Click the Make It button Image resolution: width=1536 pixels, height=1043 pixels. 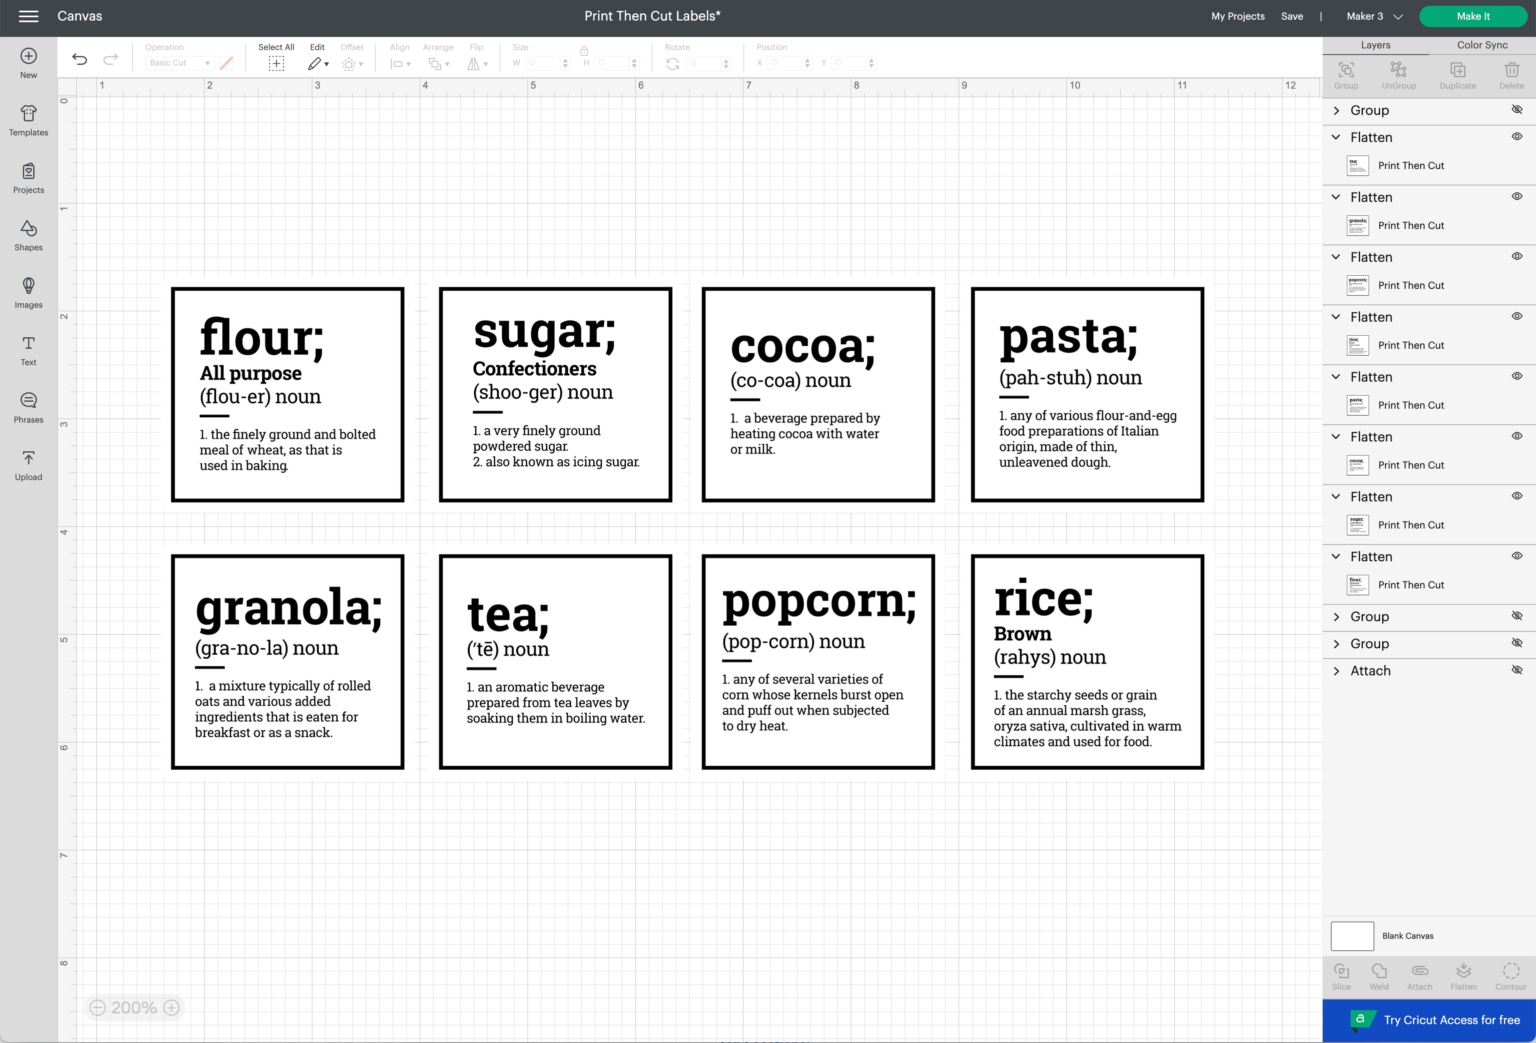[x=1473, y=16]
